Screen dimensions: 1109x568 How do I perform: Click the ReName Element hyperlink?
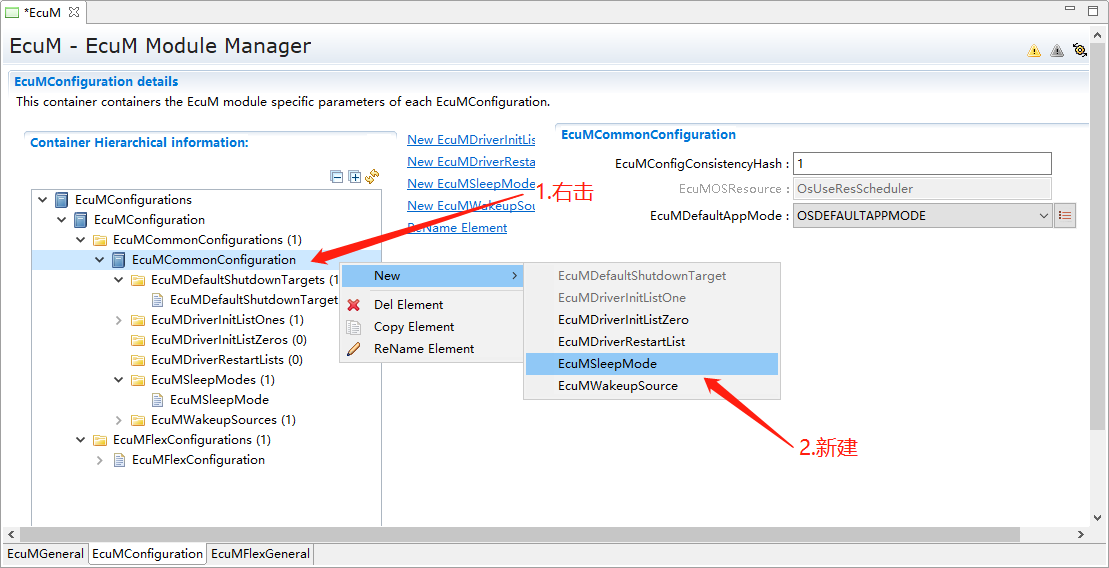pyautogui.click(x=457, y=228)
